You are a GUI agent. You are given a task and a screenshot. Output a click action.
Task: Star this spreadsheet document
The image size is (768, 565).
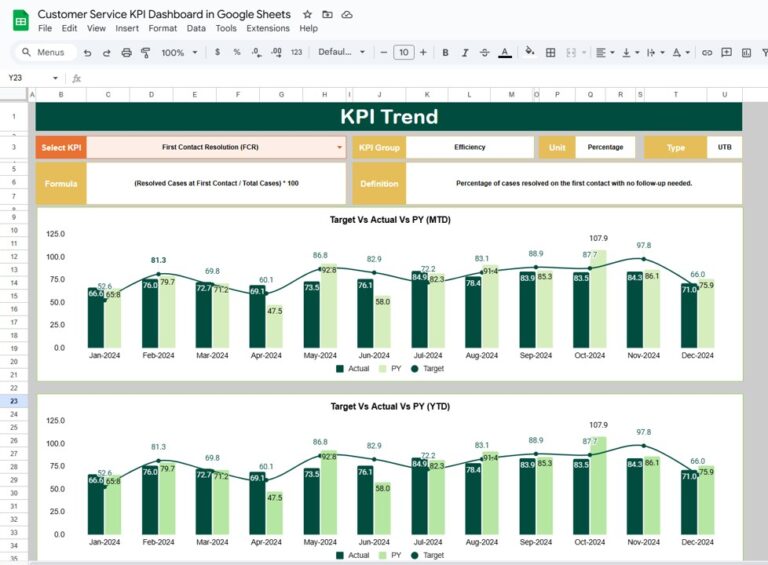(x=307, y=15)
